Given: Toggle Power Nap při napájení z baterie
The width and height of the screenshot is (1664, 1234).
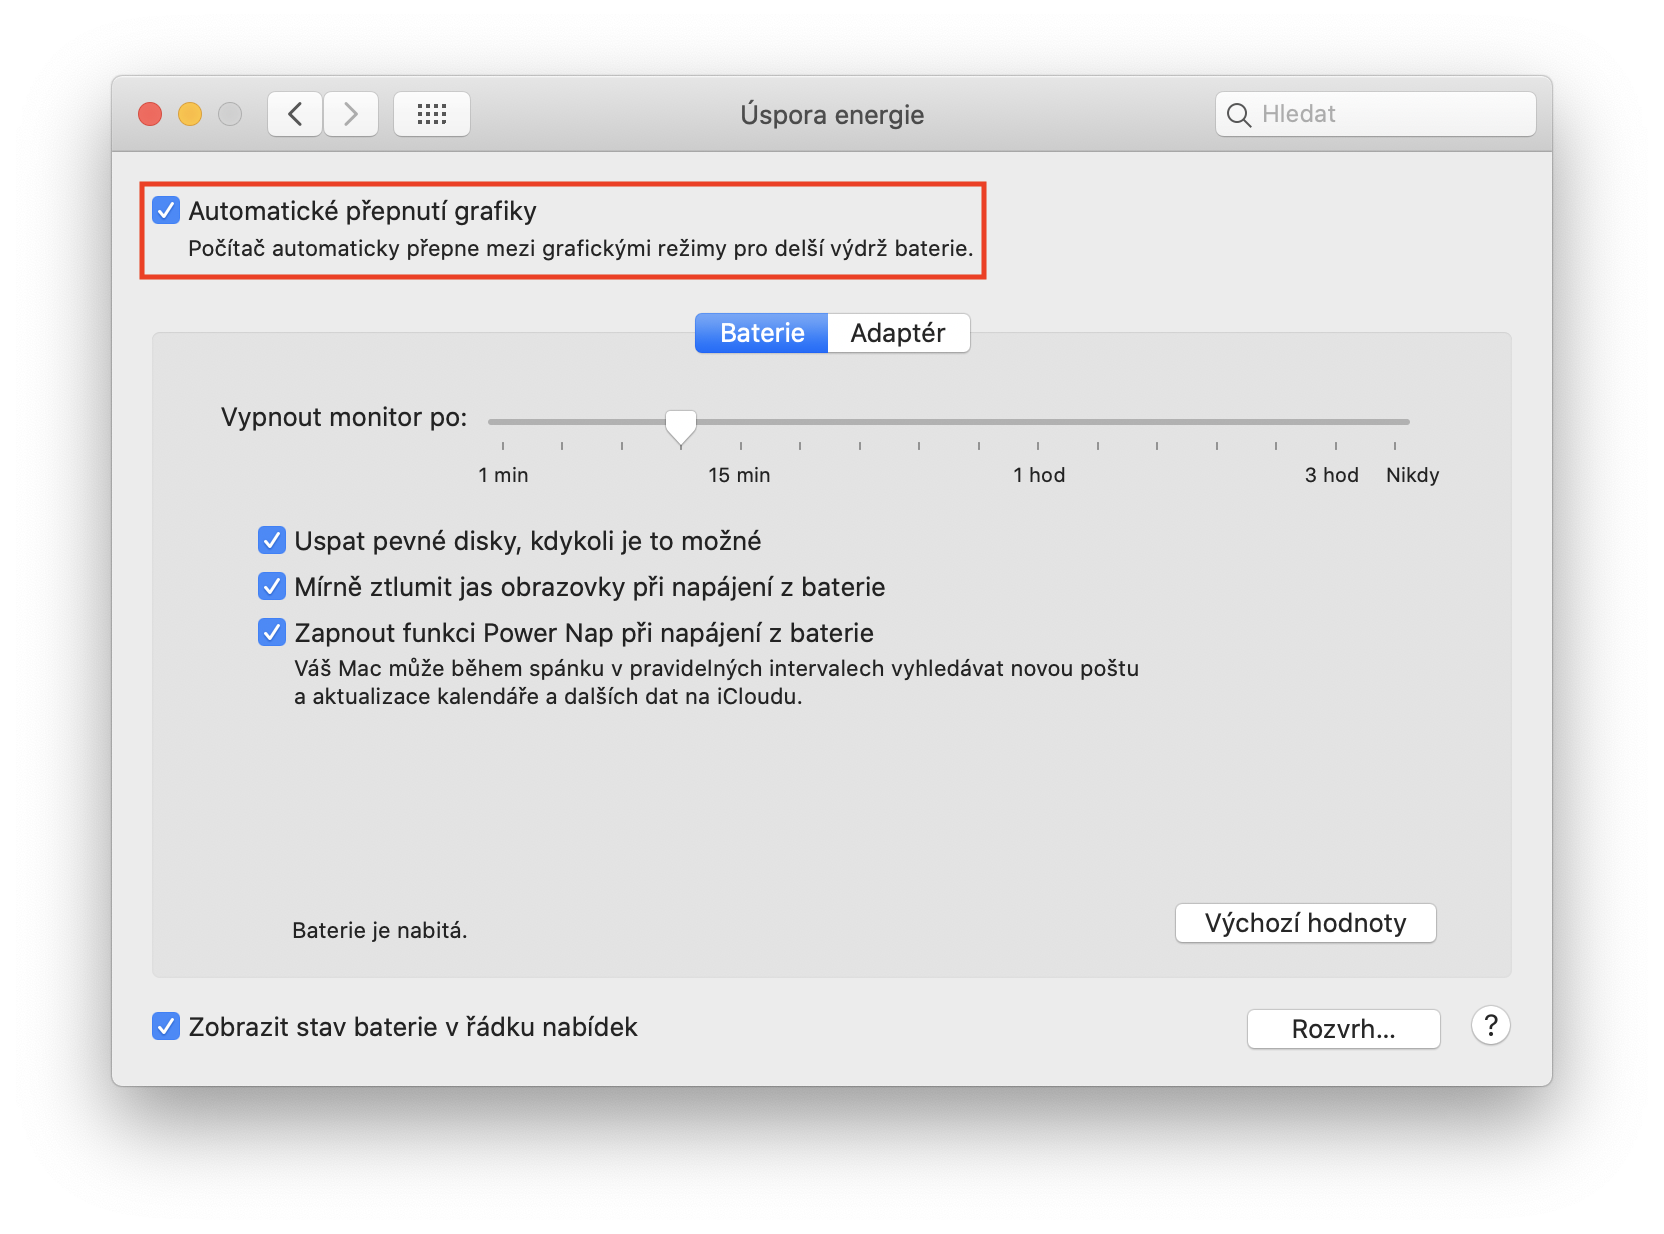Looking at the screenshot, I should click(x=272, y=633).
